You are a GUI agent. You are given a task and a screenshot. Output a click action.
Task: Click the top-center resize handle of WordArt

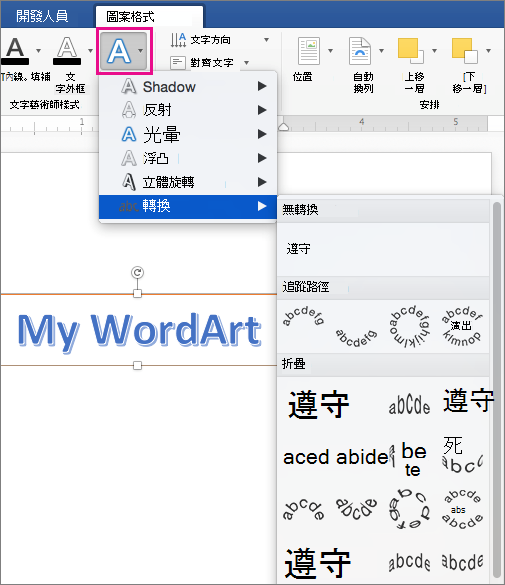137,294
